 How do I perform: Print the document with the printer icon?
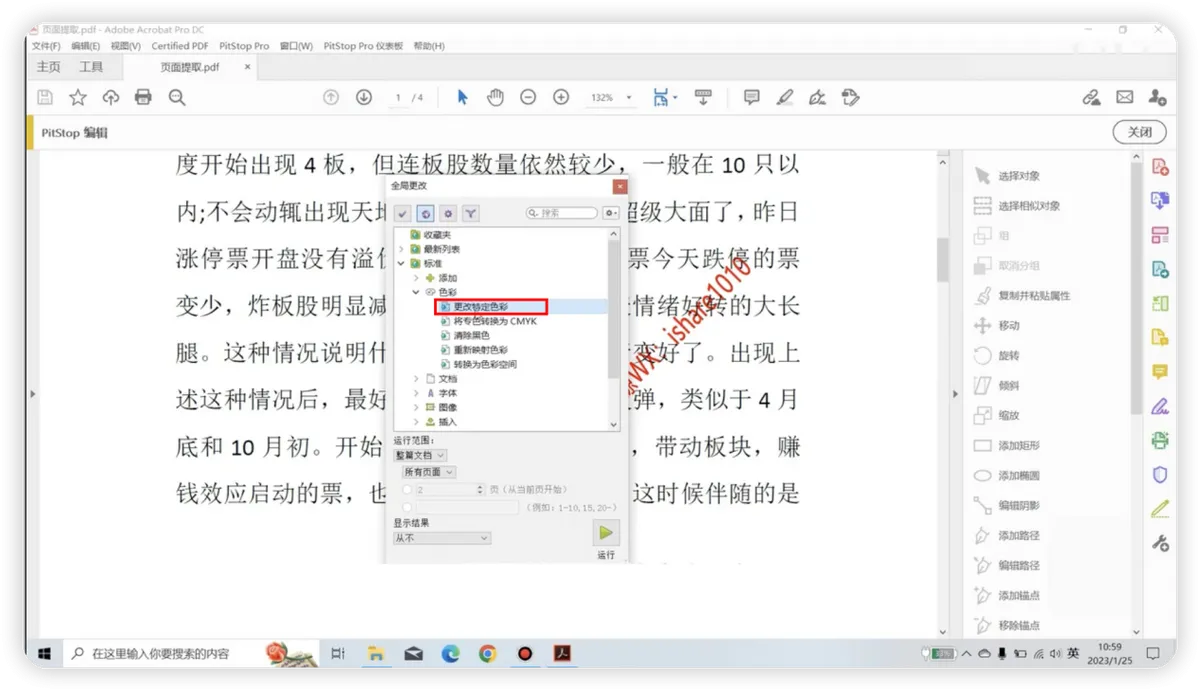click(143, 97)
